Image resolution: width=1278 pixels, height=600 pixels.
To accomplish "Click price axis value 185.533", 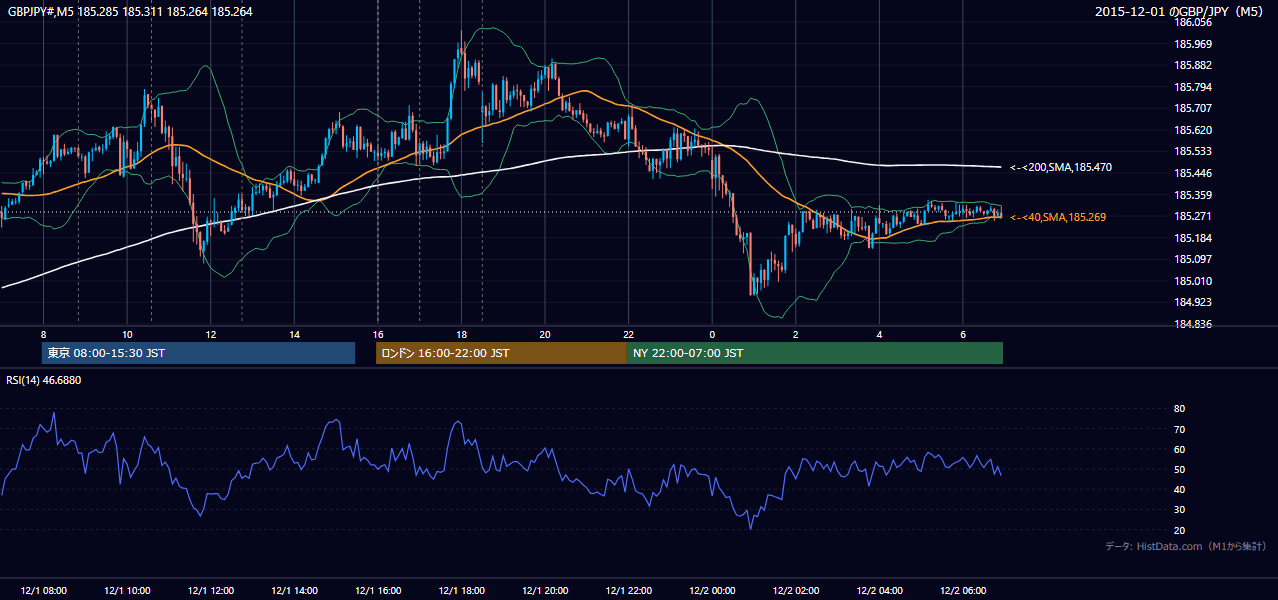I will 1194,152.
